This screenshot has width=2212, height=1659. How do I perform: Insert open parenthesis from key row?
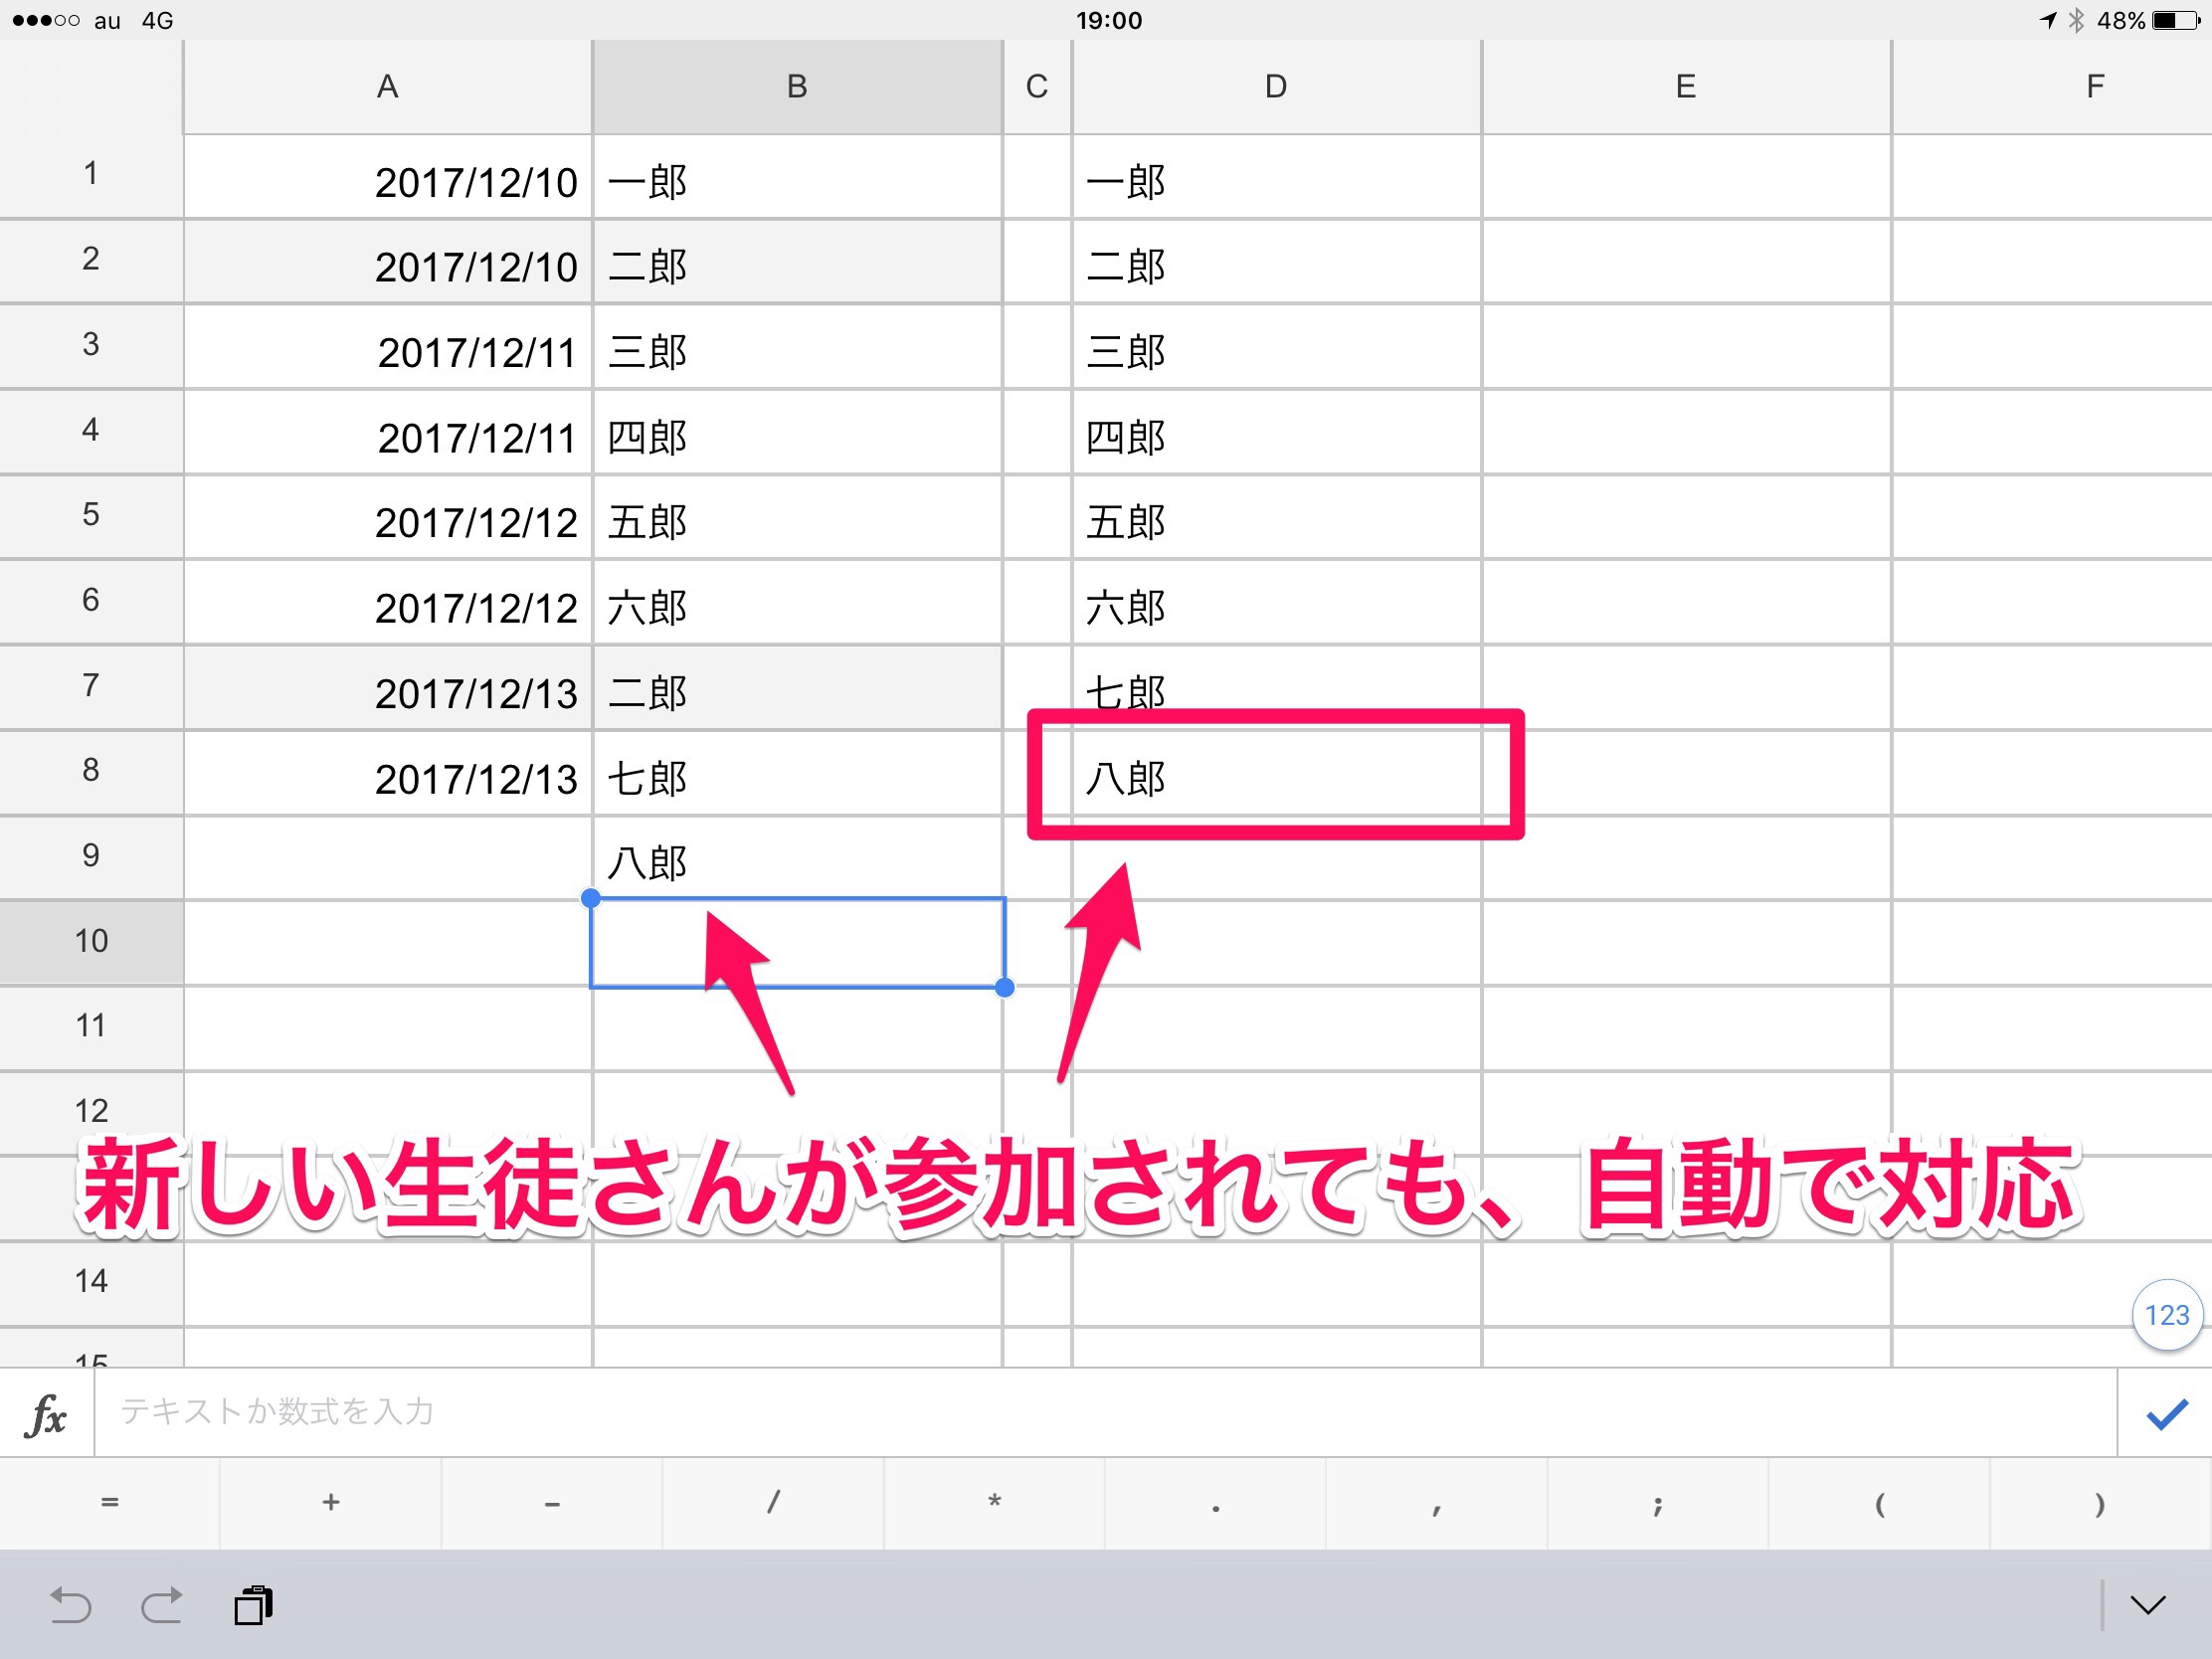[1879, 1503]
